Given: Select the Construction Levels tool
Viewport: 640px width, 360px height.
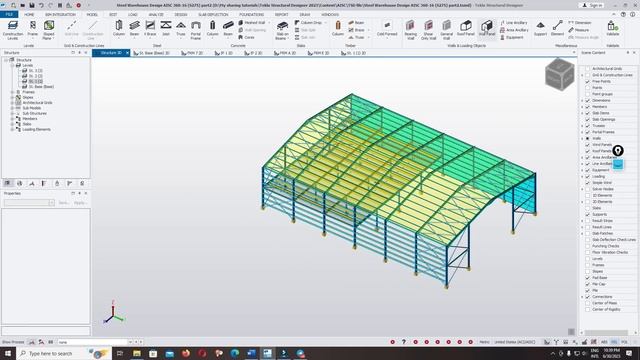Looking at the screenshot, I should click(13, 30).
